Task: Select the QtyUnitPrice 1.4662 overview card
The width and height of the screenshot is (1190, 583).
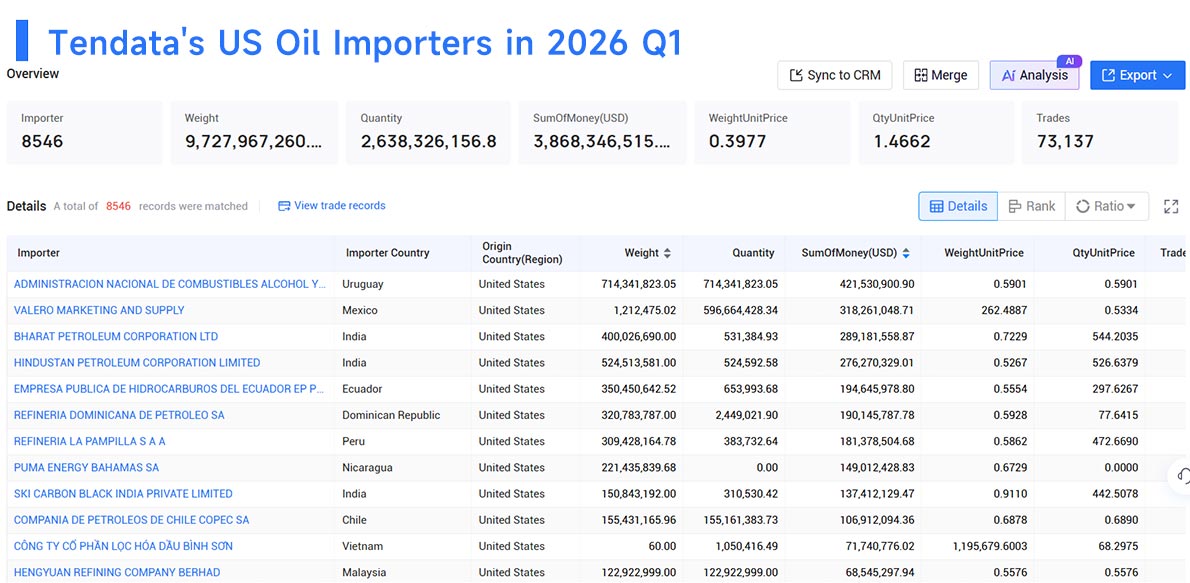Action: (937, 132)
